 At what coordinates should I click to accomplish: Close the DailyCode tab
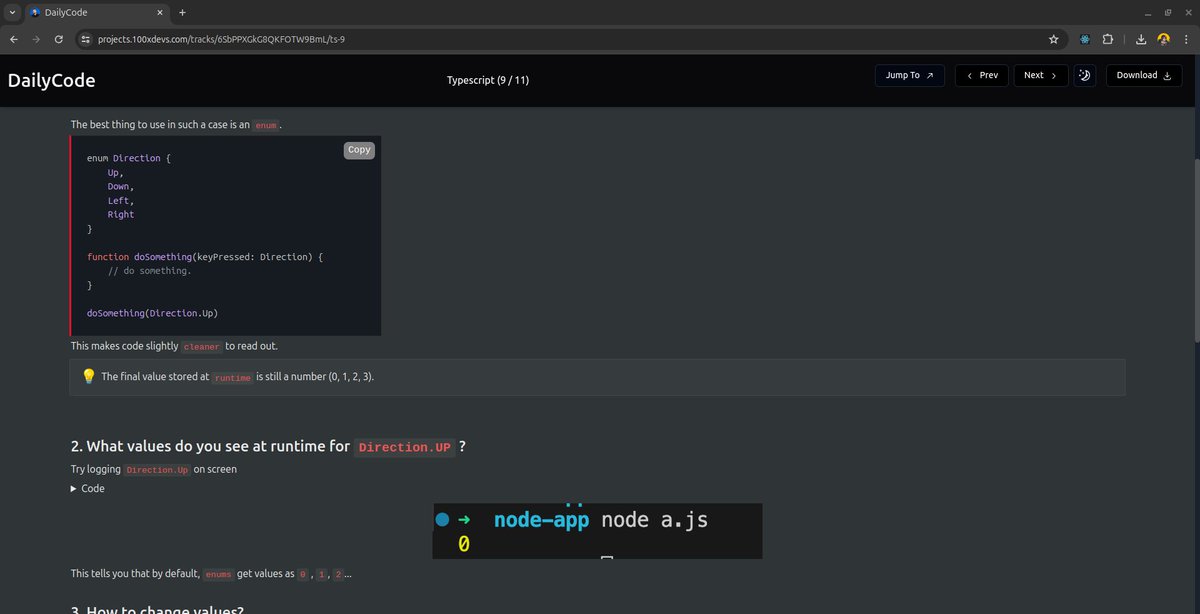160,12
